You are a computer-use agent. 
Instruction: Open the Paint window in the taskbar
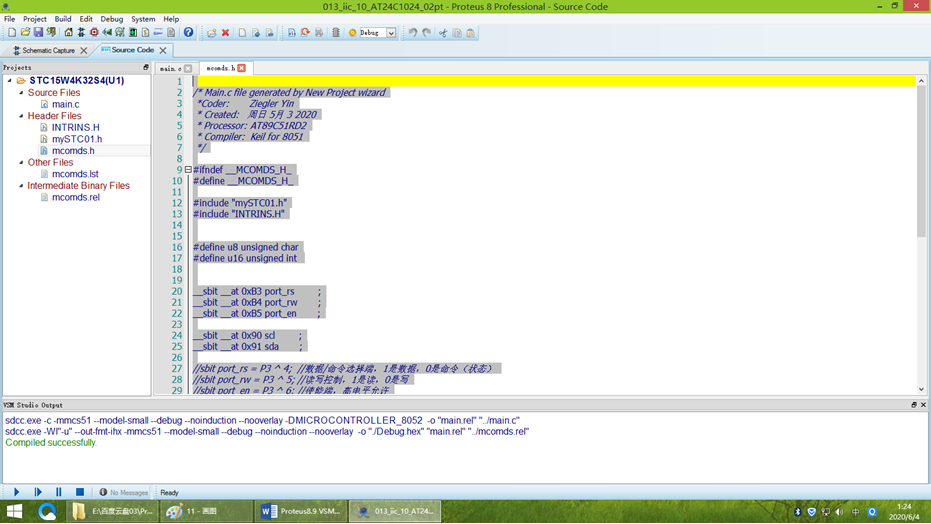pos(205,511)
